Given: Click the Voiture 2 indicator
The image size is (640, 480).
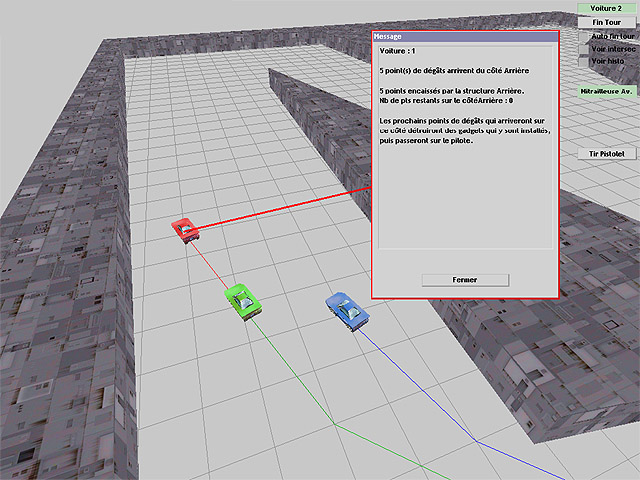Looking at the screenshot, I should [607, 8].
